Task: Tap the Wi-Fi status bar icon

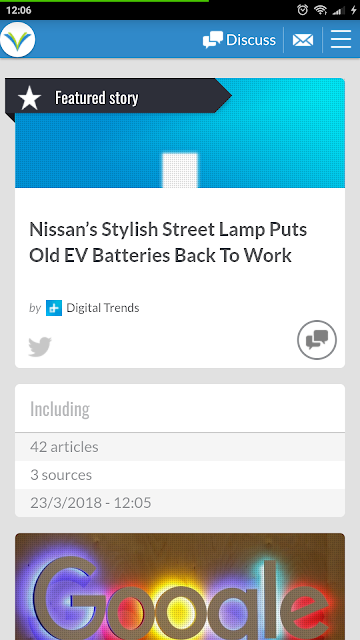Action: click(320, 10)
